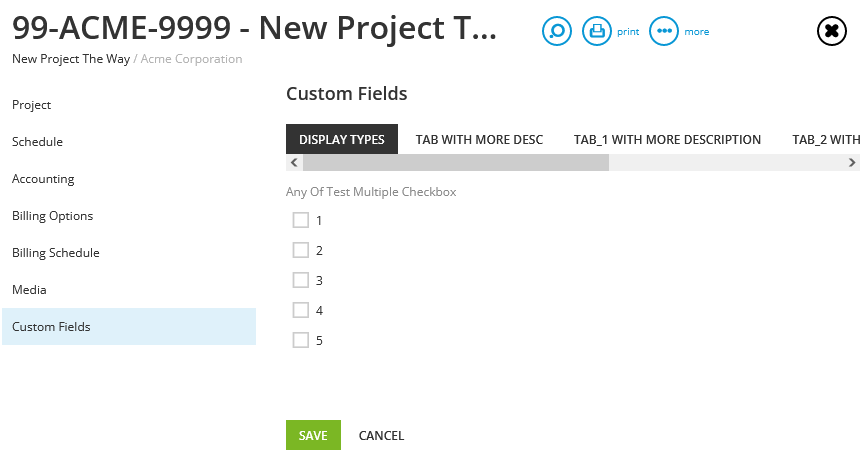Tick checkbox option 3
This screenshot has width=865, height=470.
coord(301,280)
